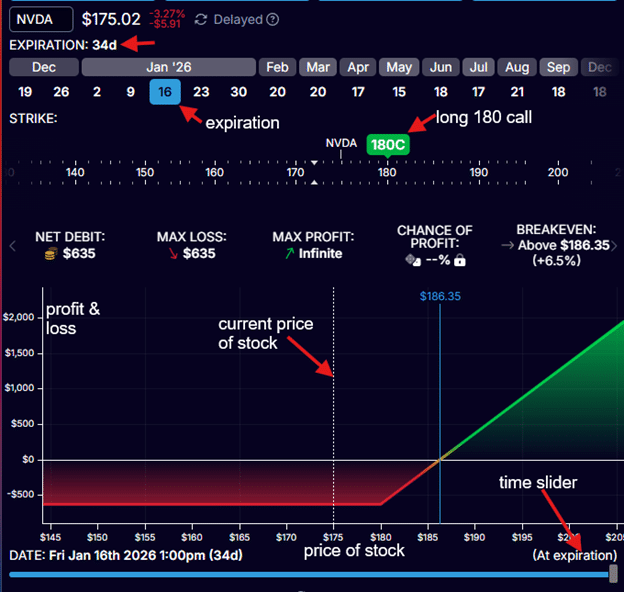Click the Net Debit $635 value
Screen dimensions: 624x592
[x=79, y=253]
